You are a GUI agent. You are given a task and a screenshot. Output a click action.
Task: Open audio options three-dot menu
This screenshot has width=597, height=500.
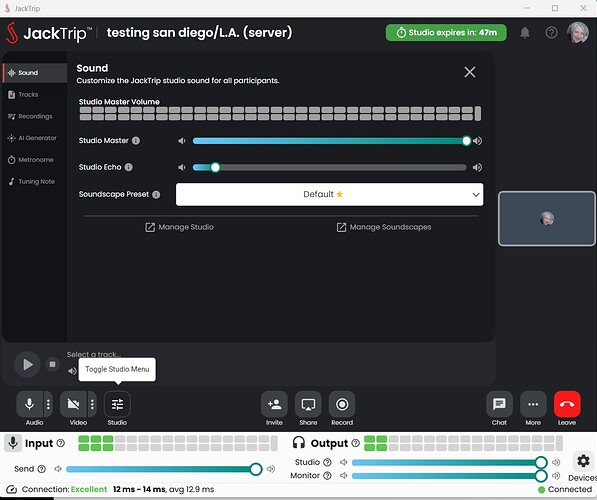pyautogui.click(x=48, y=404)
